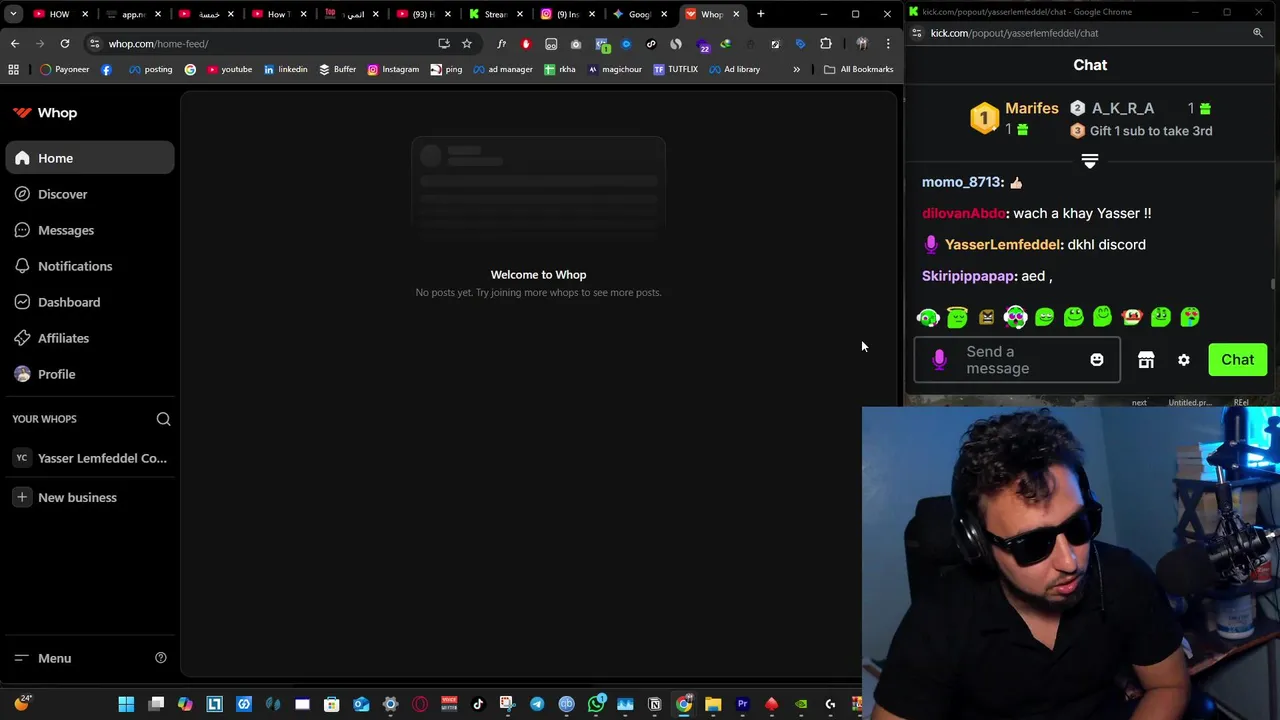The width and height of the screenshot is (1280, 720).
Task: Open the Yasser Lemfeddel Co... whop
Action: click(x=90, y=458)
